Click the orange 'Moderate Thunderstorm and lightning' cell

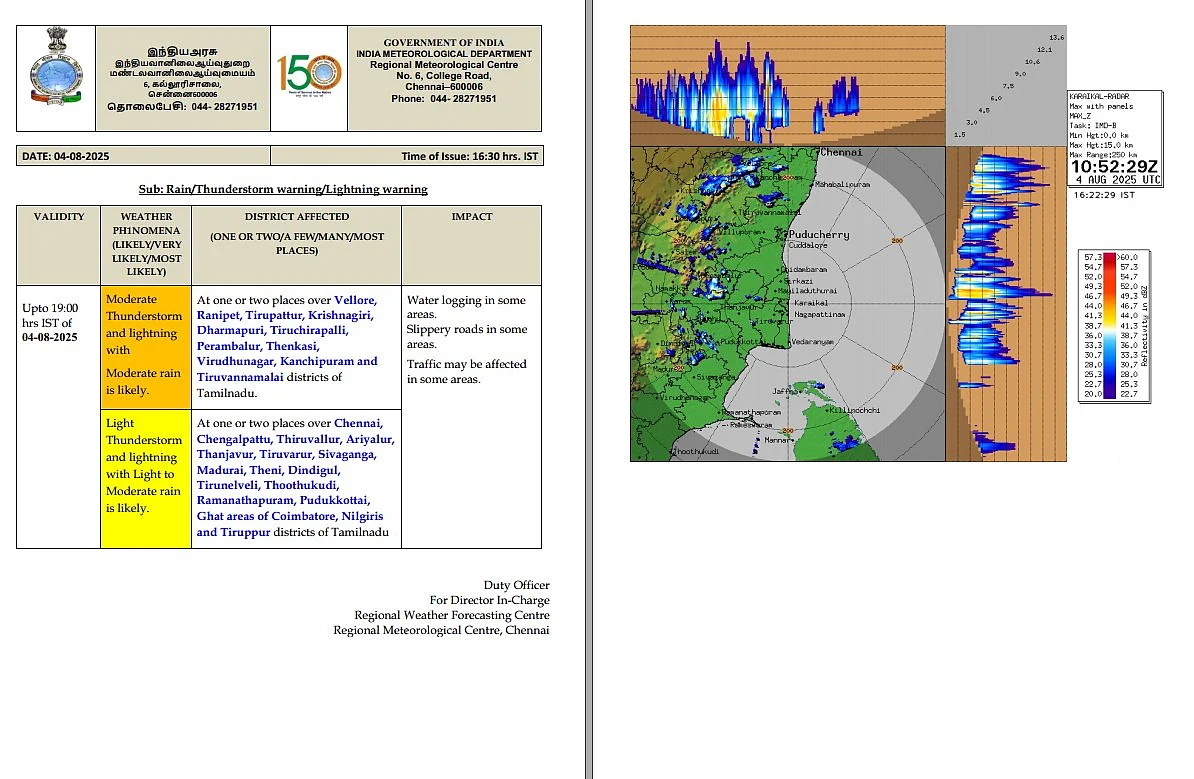pyautogui.click(x=145, y=347)
